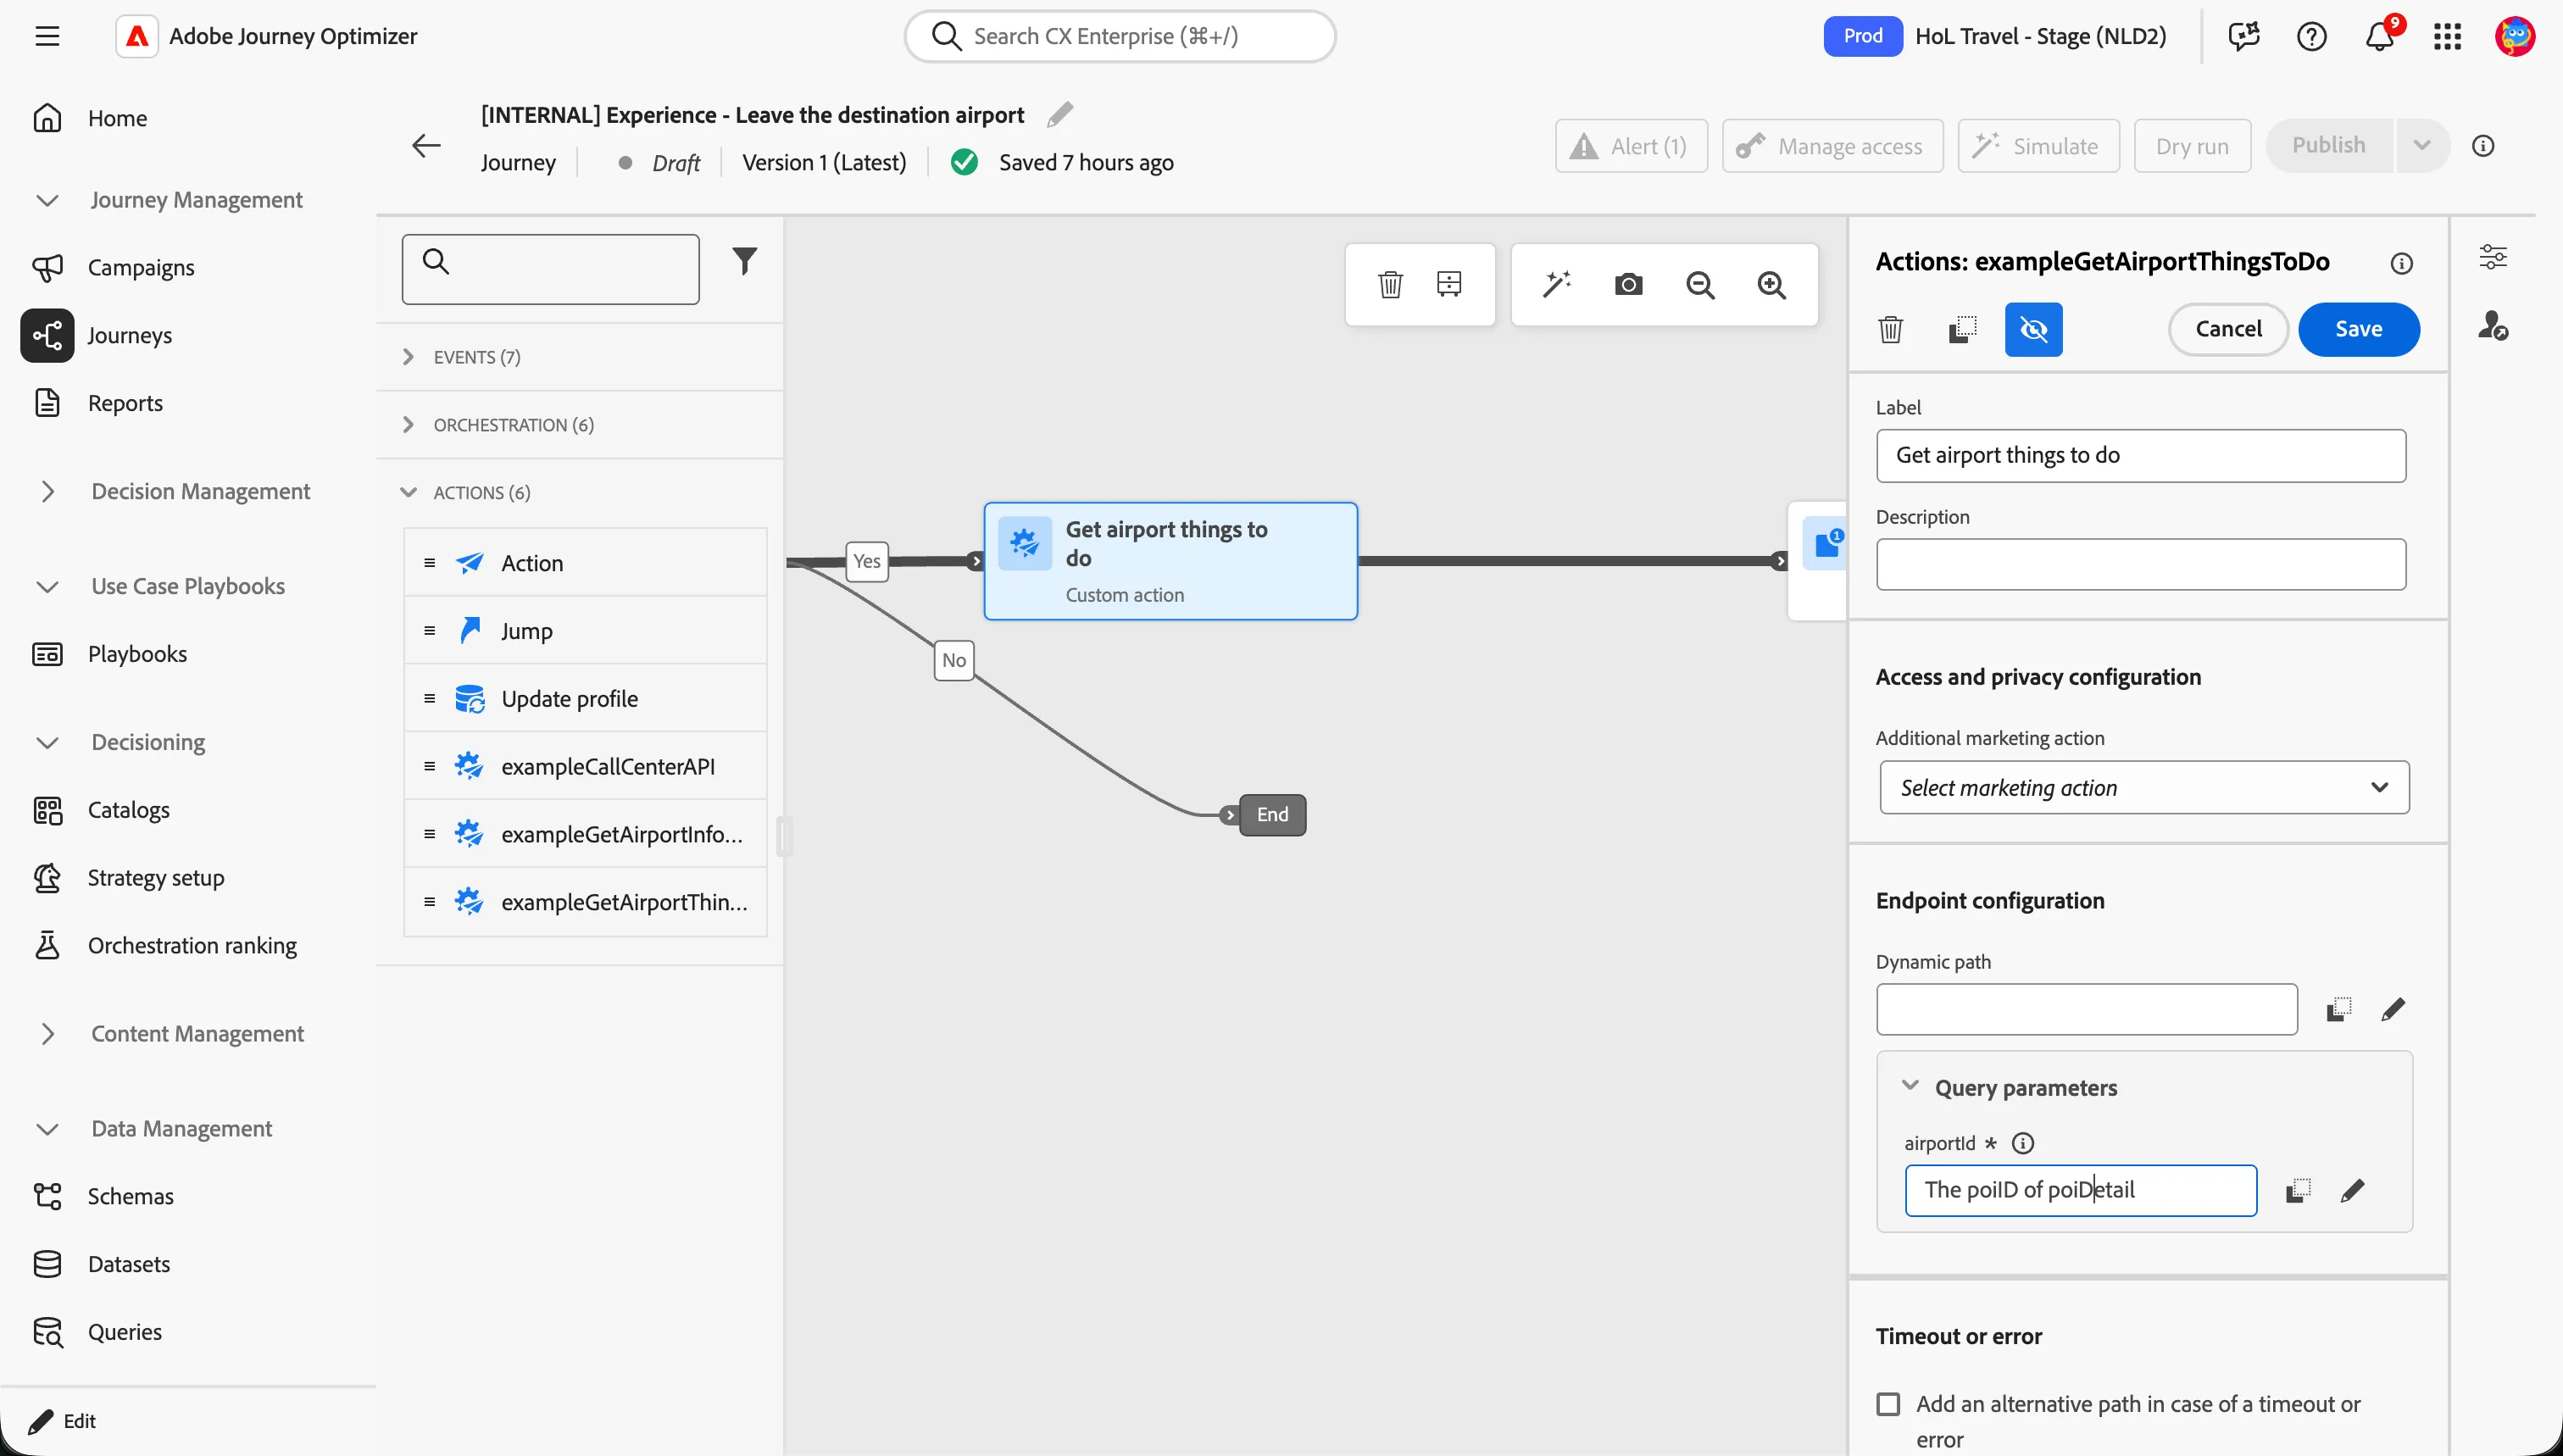Open the filter for the palette list
The image size is (2563, 1456).
coord(744,262)
